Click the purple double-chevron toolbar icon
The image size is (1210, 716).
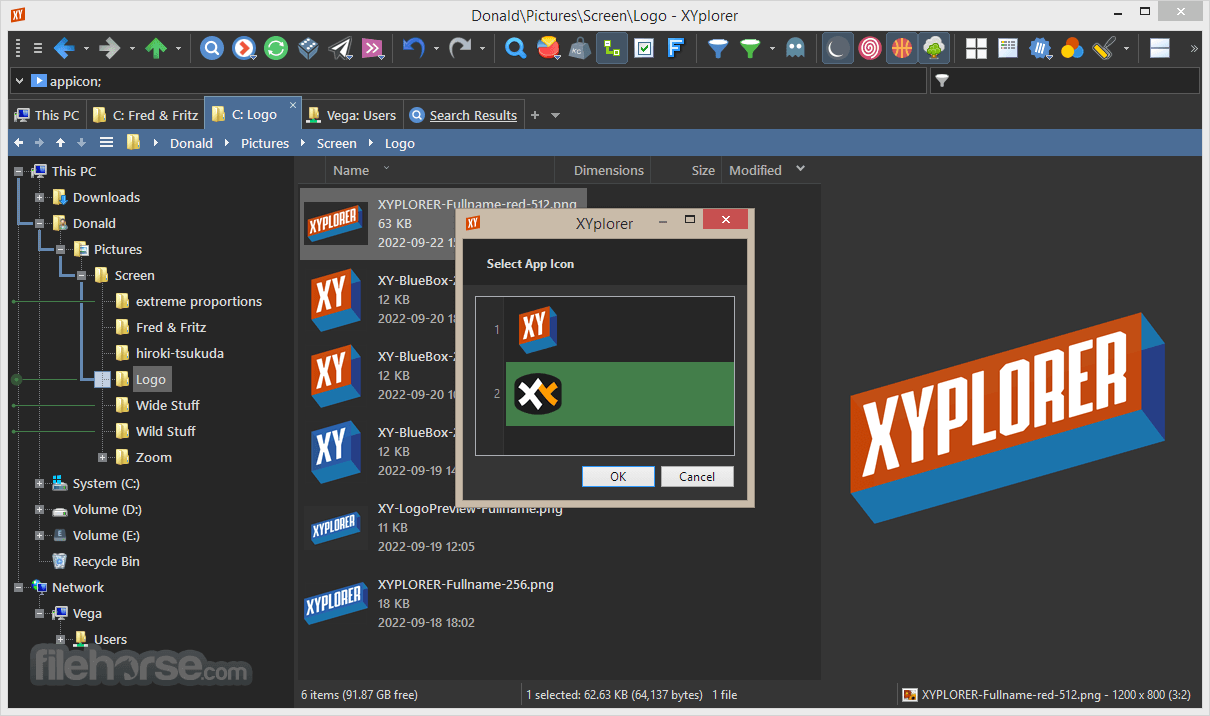click(x=373, y=47)
